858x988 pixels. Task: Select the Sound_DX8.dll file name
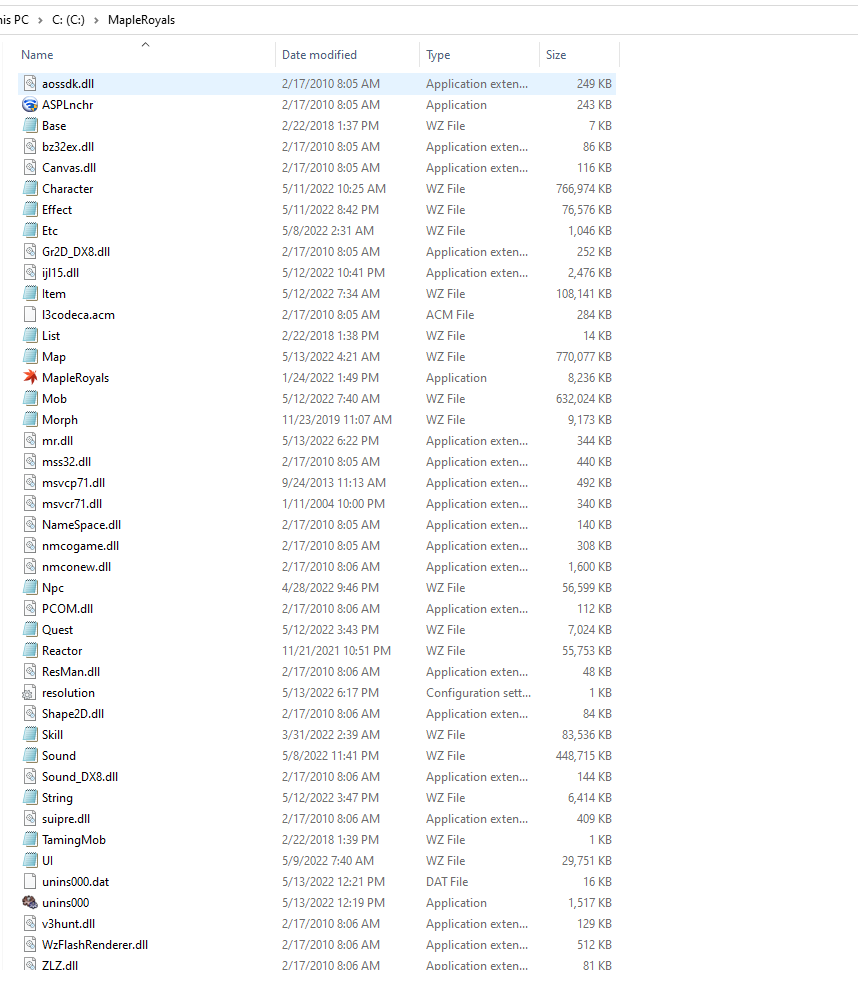[x=80, y=776]
